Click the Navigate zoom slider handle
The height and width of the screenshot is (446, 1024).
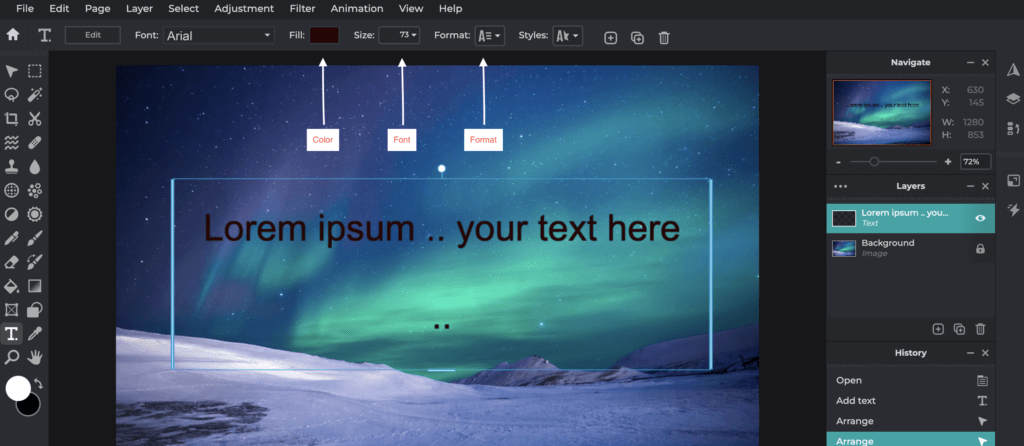(x=874, y=162)
